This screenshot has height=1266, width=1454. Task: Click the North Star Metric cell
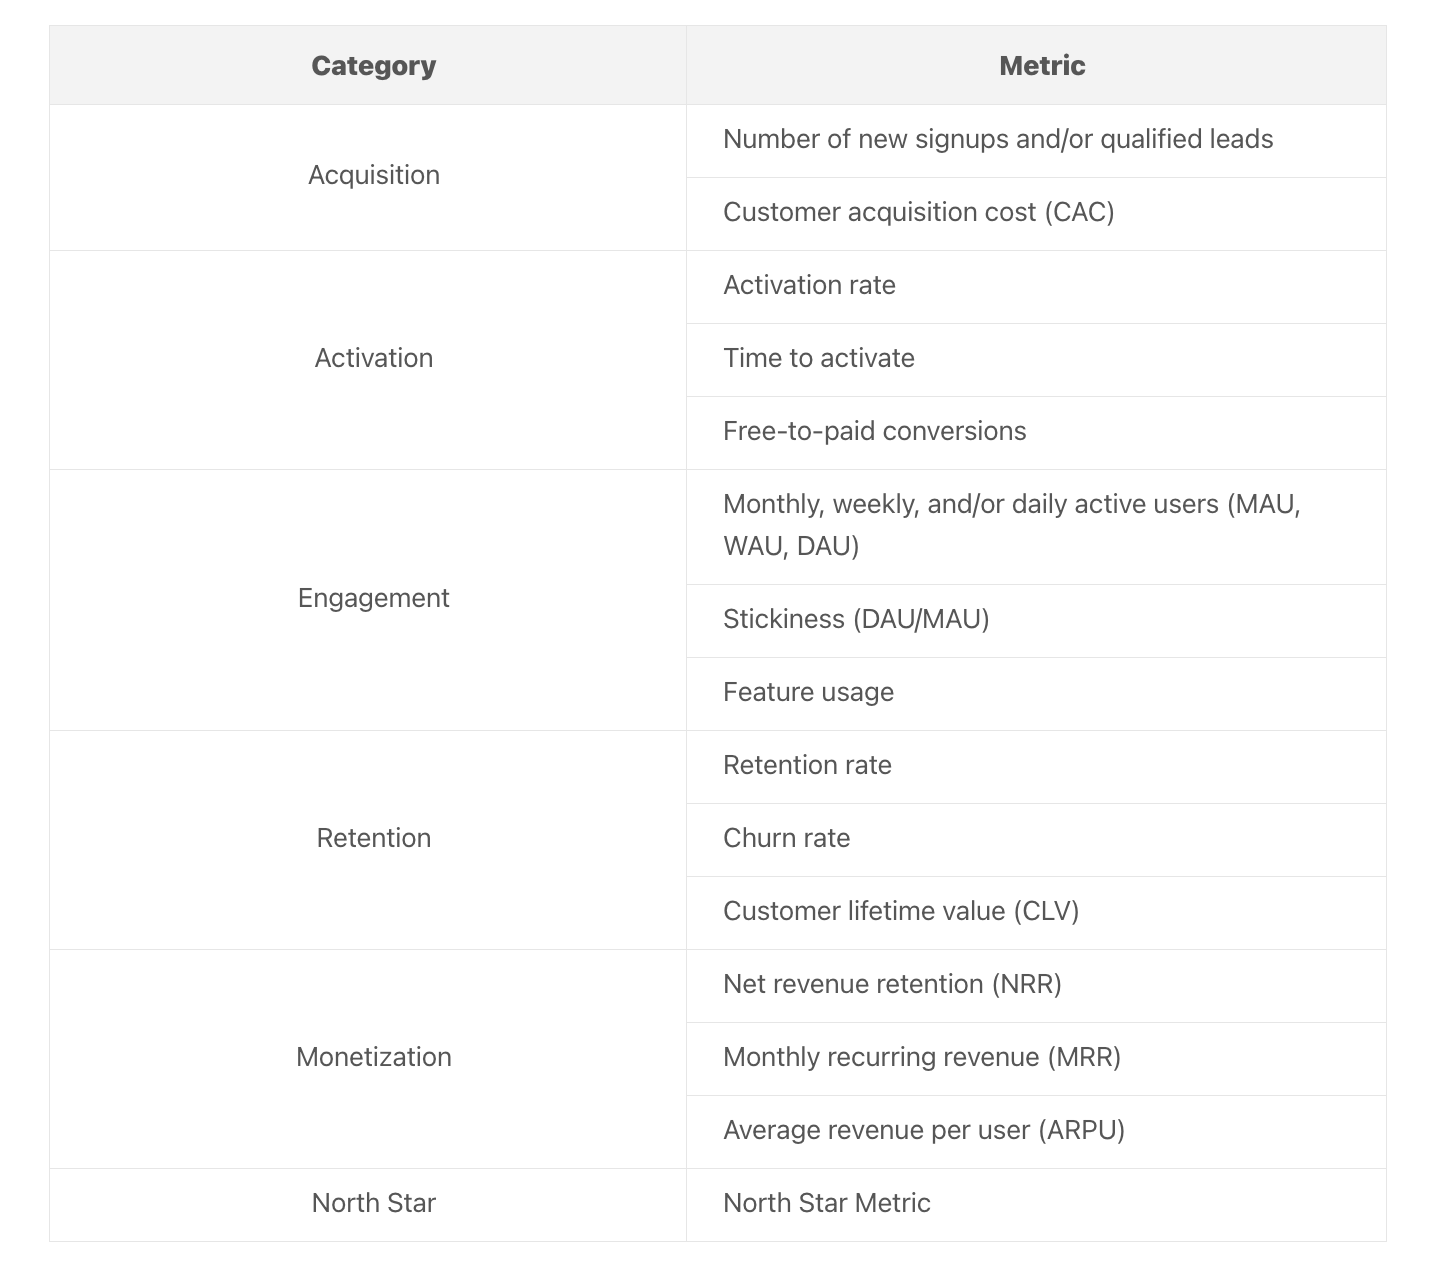(x=826, y=1203)
